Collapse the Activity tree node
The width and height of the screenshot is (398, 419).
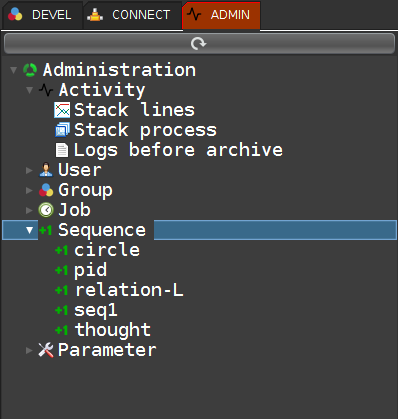pos(29,90)
